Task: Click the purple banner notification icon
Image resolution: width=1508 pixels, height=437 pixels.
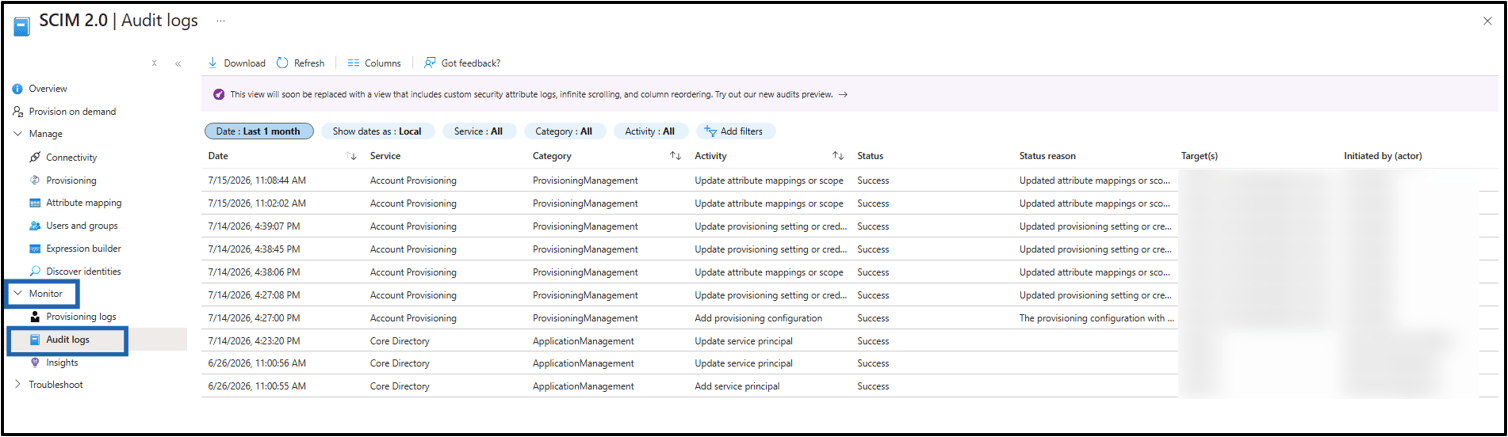Action: coord(219,94)
